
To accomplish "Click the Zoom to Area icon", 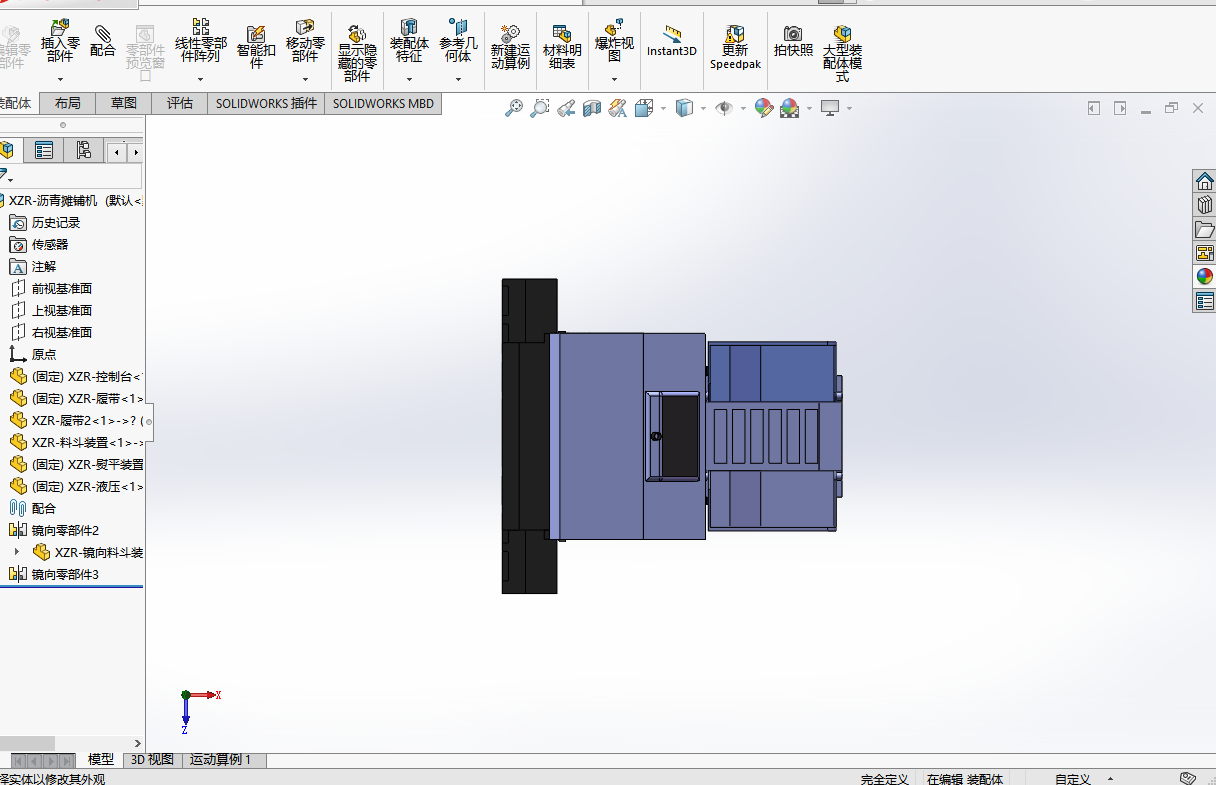I will click(540, 108).
